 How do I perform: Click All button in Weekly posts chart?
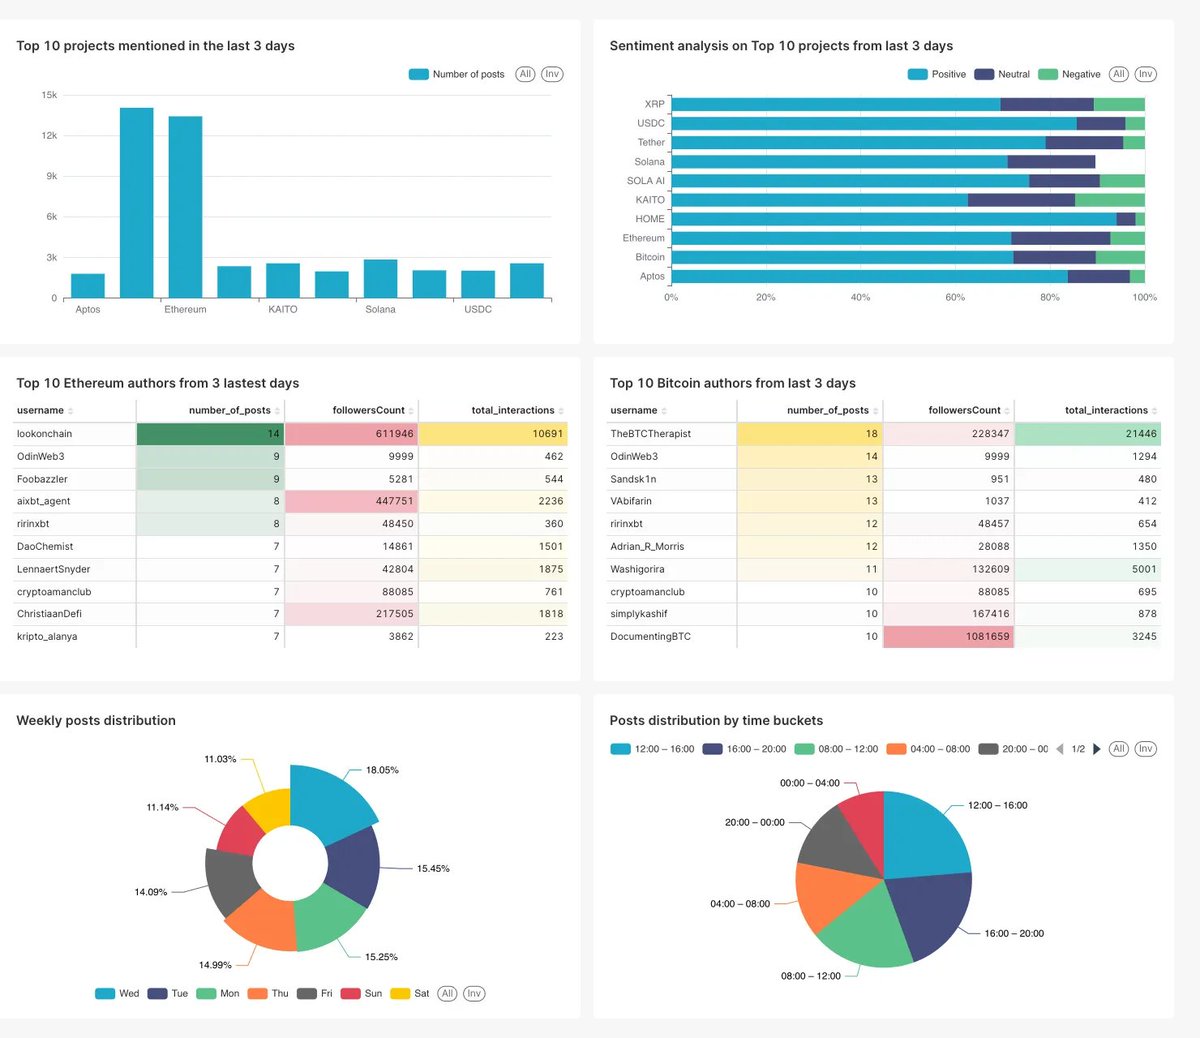pyautogui.click(x=447, y=993)
